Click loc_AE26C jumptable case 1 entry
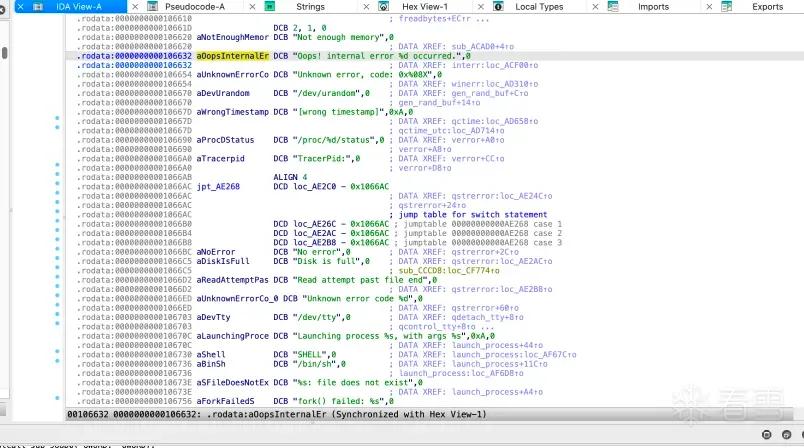Viewport: 804px width, 448px height. click(314, 224)
